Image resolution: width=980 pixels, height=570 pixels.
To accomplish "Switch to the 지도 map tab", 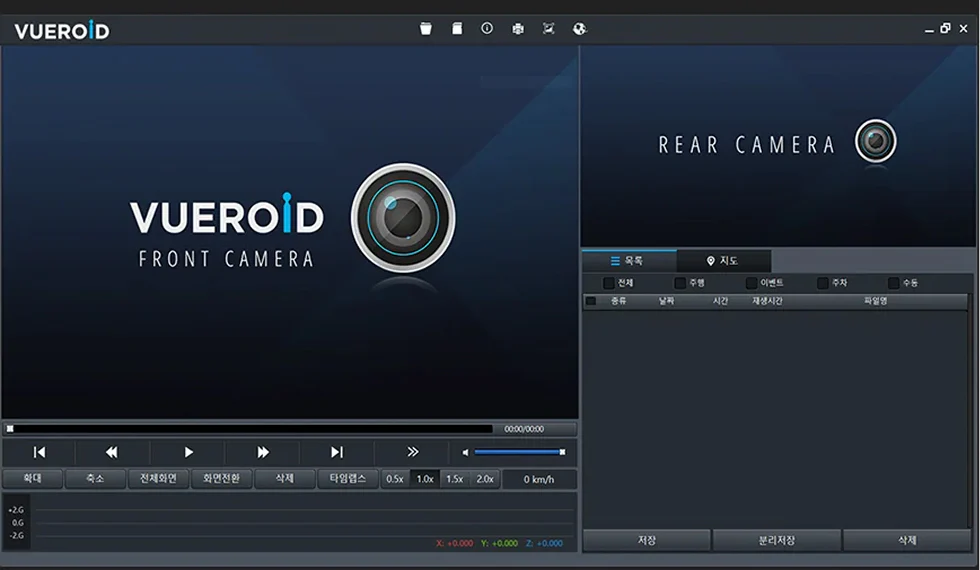I will pos(723,261).
